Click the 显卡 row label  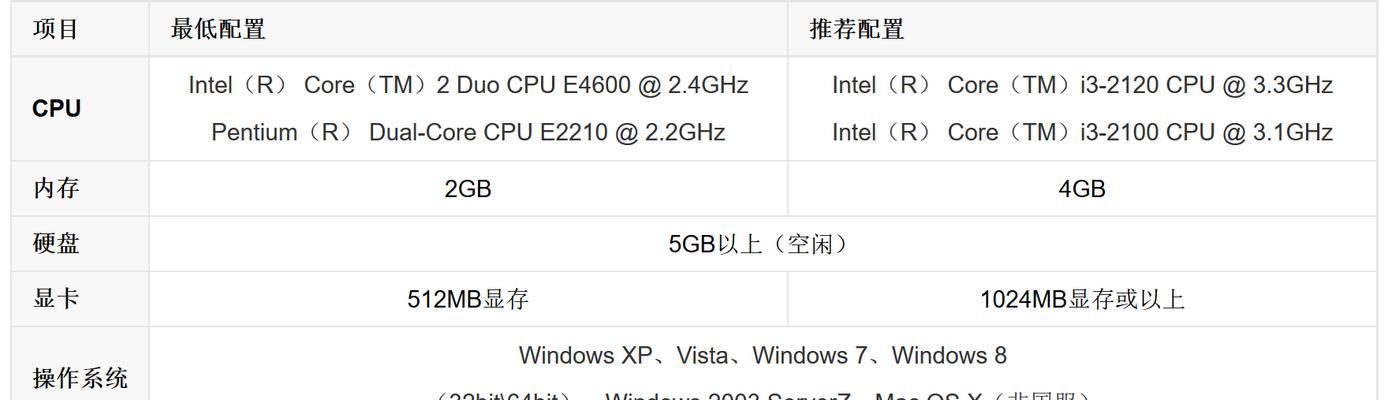point(56,298)
